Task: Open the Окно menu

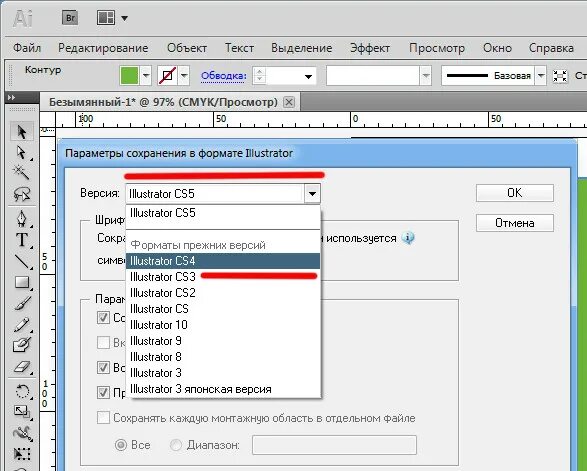Action: 497,48
